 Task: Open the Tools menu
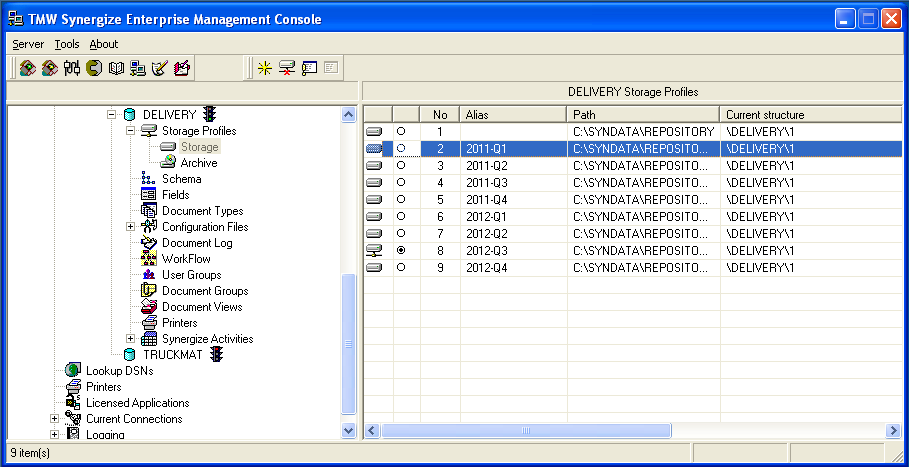point(67,44)
